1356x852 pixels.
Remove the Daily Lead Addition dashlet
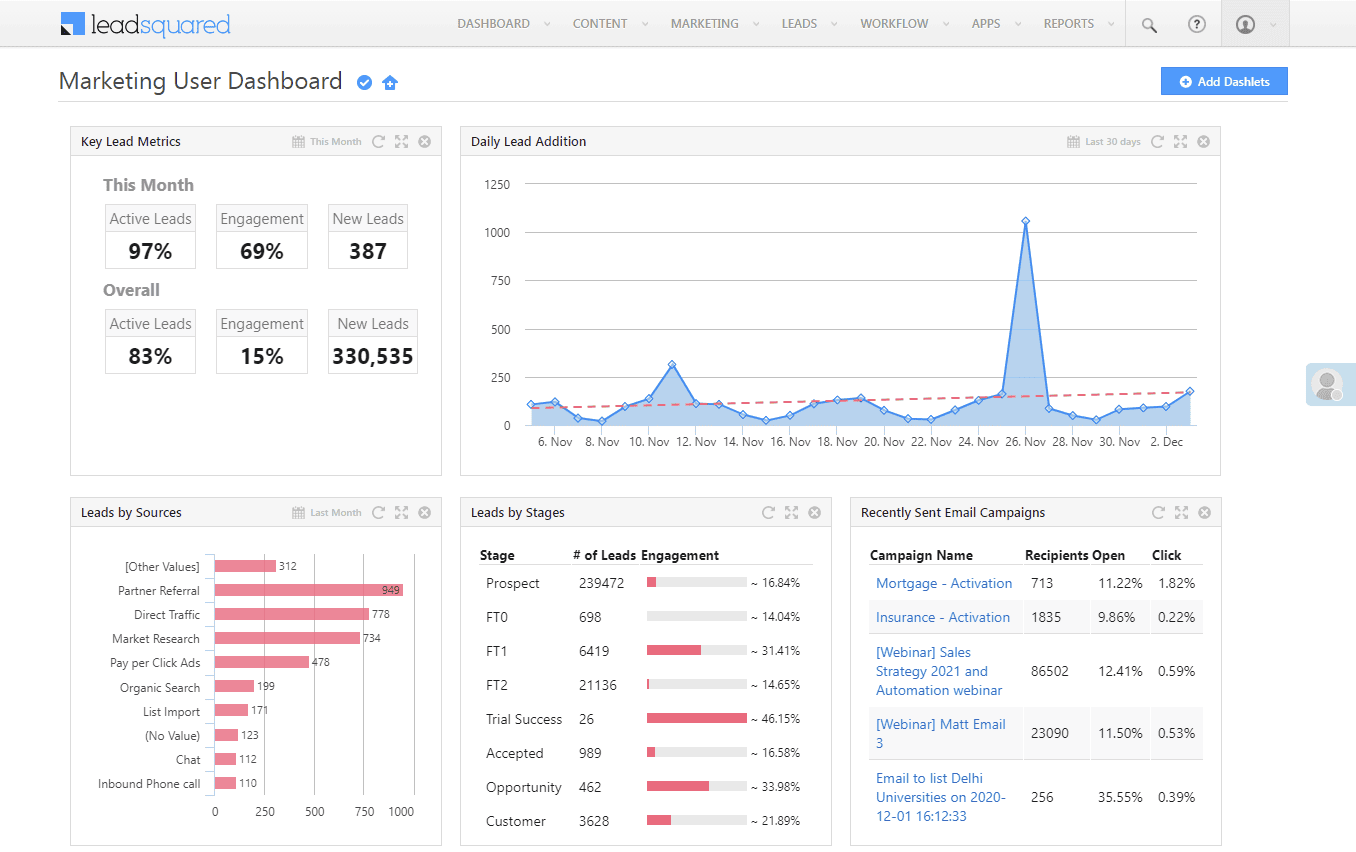1203,142
